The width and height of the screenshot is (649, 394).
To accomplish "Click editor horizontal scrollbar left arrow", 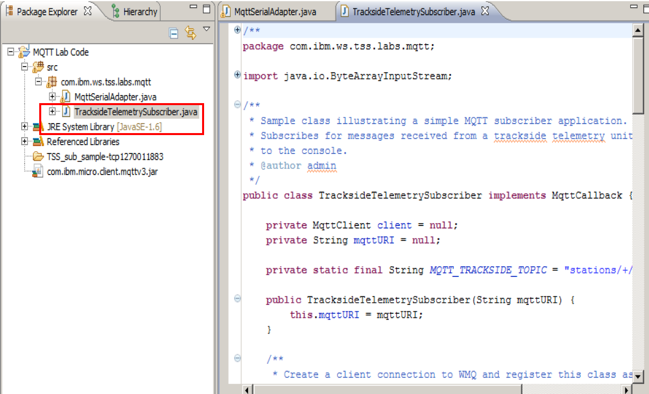I will [247, 389].
